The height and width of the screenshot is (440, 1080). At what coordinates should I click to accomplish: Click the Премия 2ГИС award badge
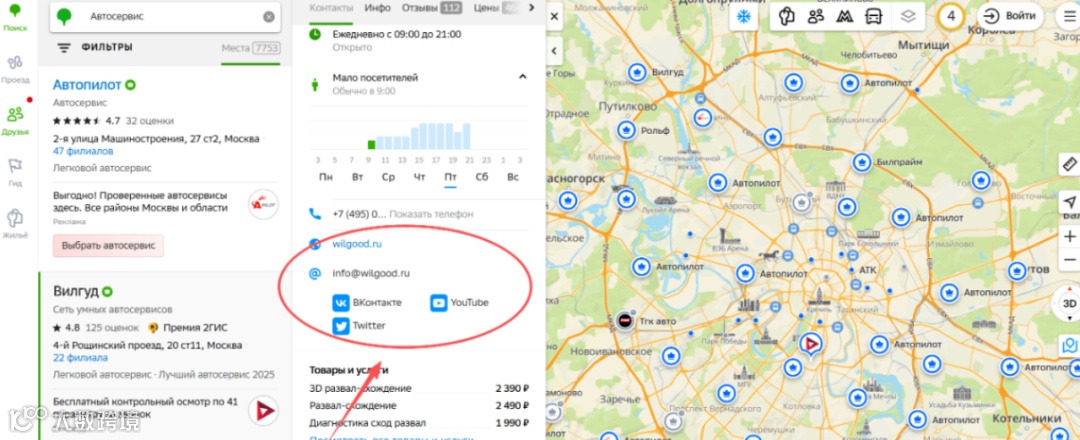(188, 328)
